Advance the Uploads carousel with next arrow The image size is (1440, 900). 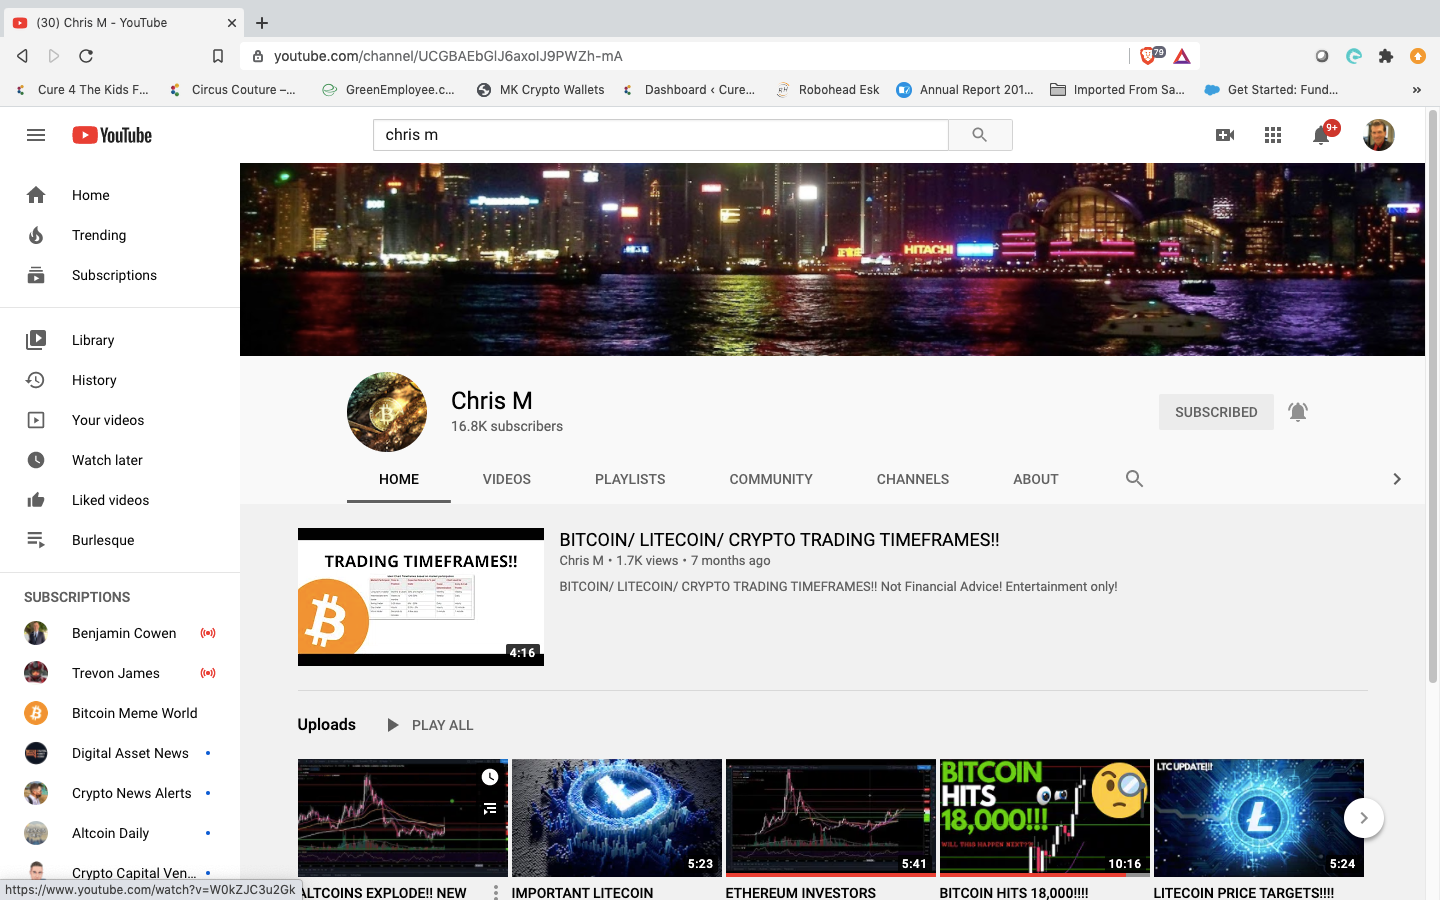click(x=1364, y=818)
